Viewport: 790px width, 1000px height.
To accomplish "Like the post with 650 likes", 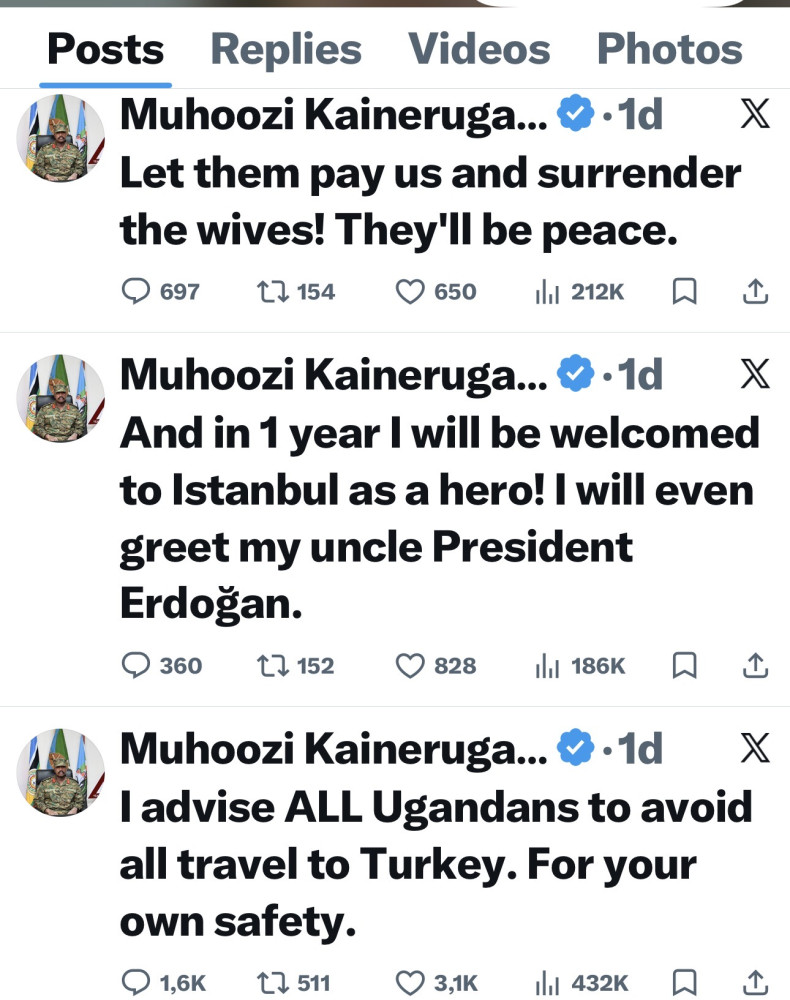I will click(x=435, y=292).
